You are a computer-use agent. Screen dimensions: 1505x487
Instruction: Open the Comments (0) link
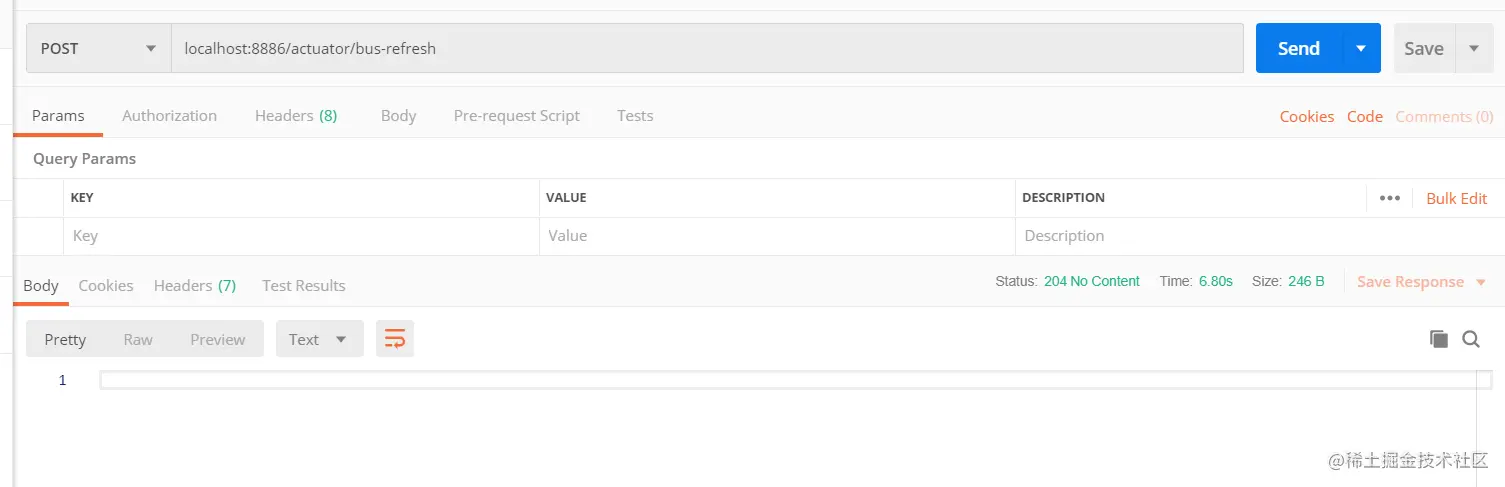(x=1444, y=117)
